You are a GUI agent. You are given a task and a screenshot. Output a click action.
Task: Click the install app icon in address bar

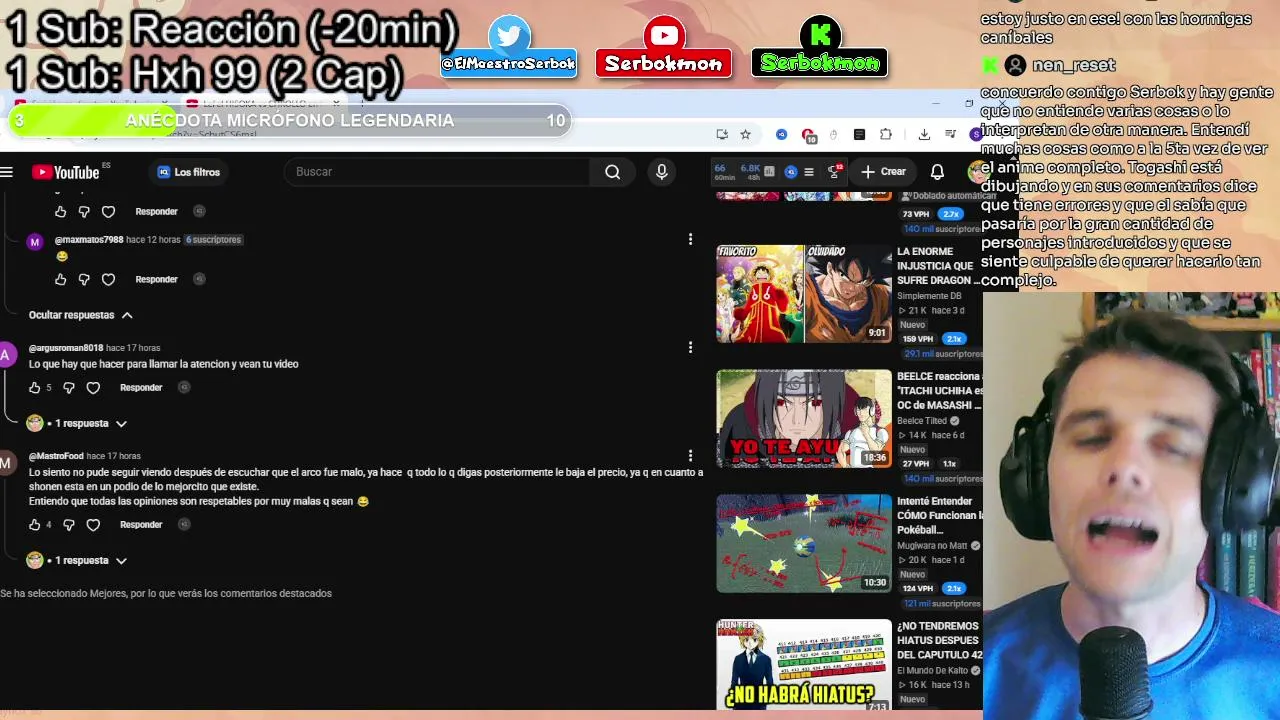[x=722, y=134]
